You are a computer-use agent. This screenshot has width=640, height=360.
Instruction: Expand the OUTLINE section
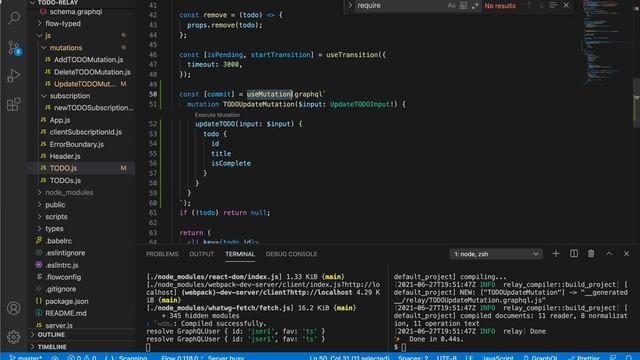[x=51, y=335]
